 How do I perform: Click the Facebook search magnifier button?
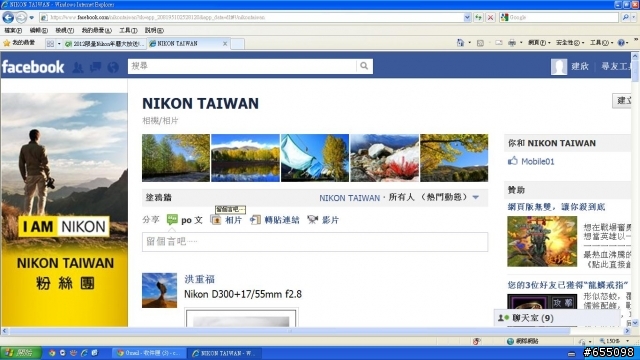click(x=364, y=66)
